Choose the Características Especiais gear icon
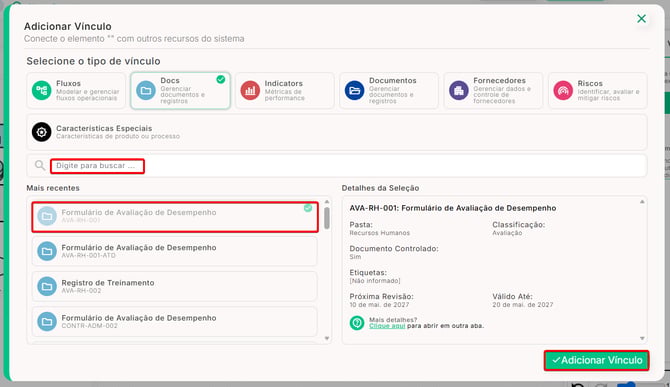Image resolution: width=670 pixels, height=387 pixels. point(41,132)
